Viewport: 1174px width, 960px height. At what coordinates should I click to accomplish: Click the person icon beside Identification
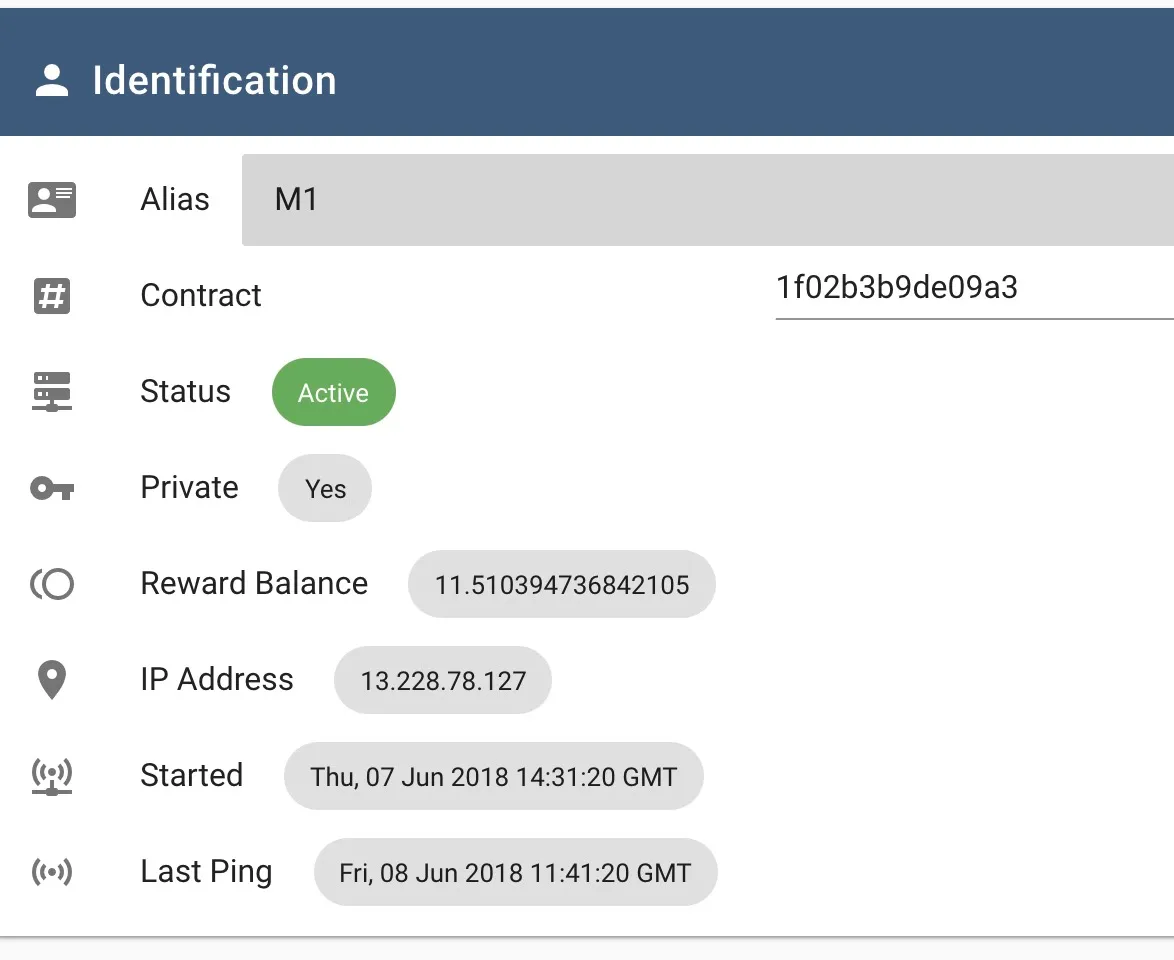point(52,80)
